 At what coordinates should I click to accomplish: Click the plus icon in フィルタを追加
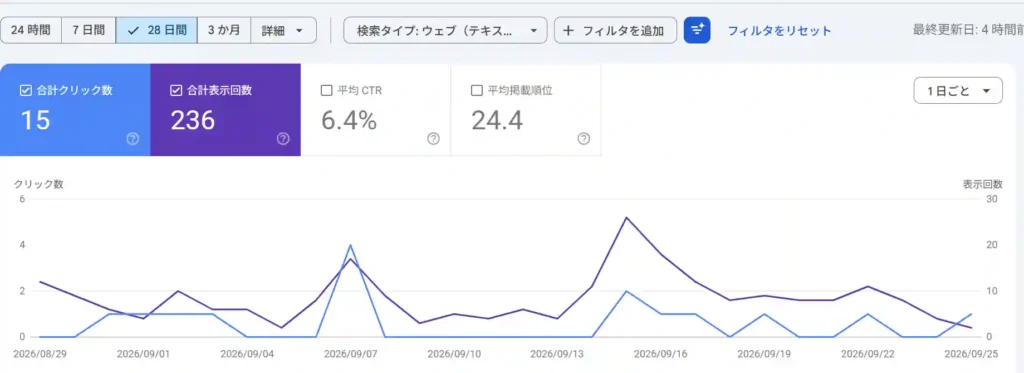click(568, 30)
